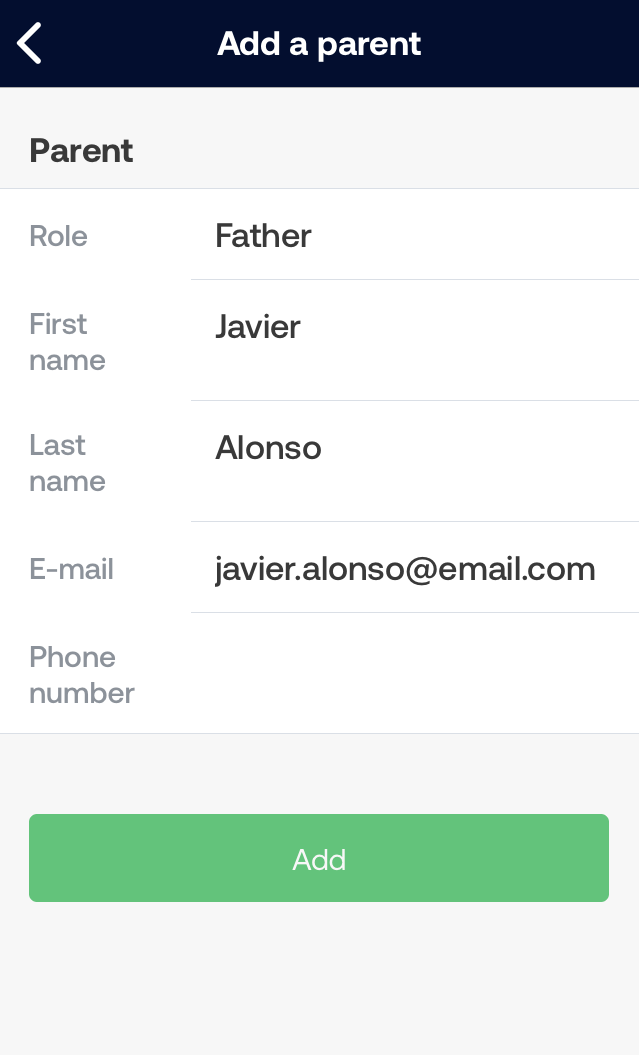Click the First name field containing Javier
Image resolution: width=639 pixels, height=1055 pixels.
tap(414, 340)
